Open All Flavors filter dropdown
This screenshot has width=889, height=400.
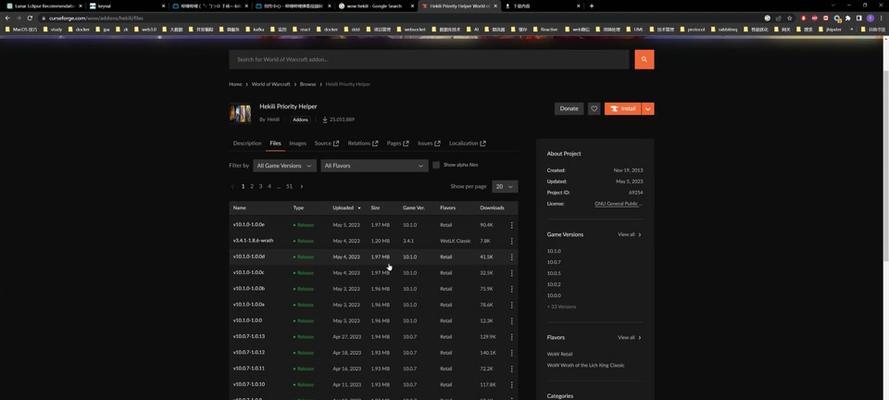pyautogui.click(x=374, y=166)
